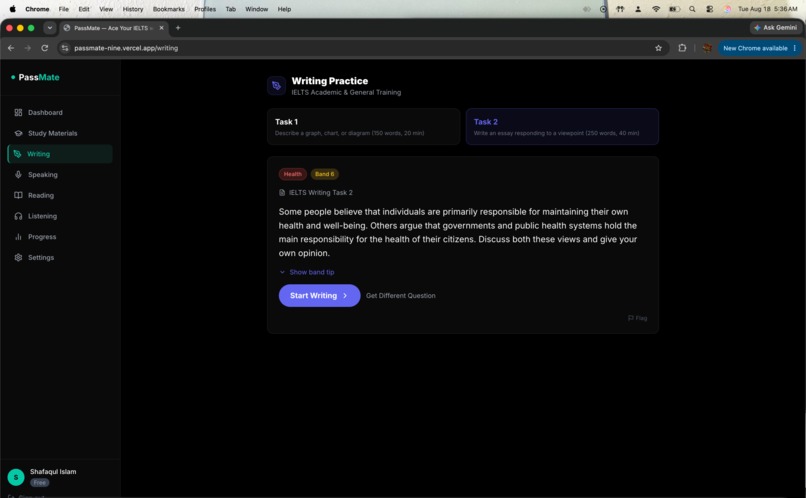Bookmark this page with the star
806x498 pixels.
[658, 48]
